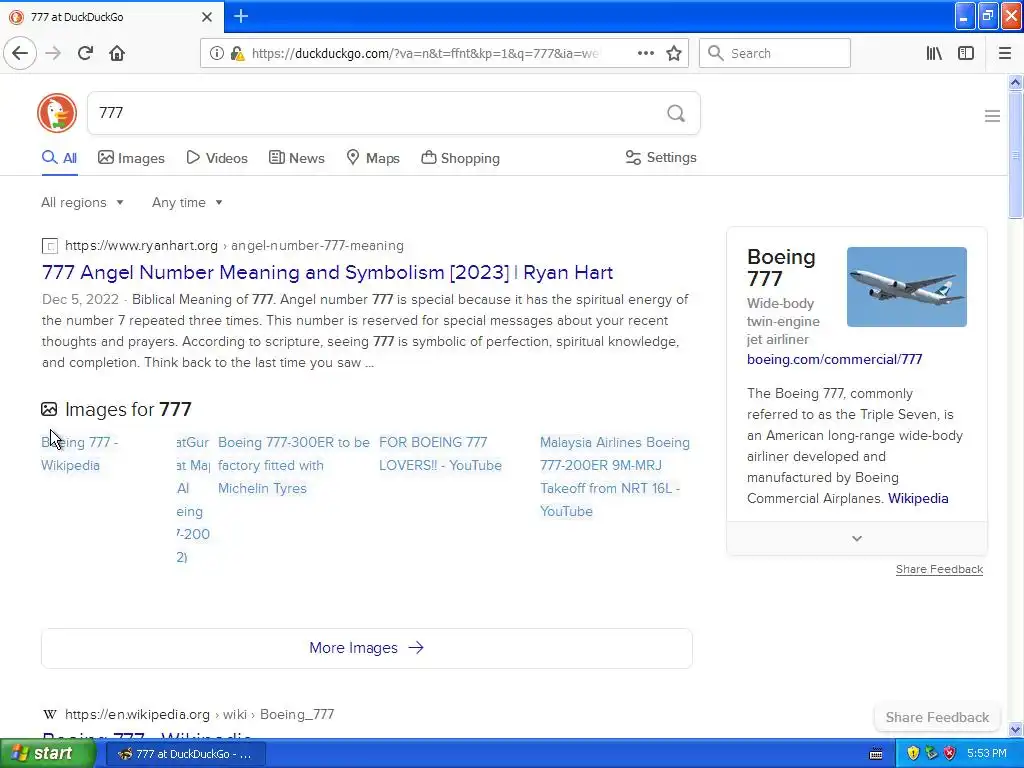Open the Wikipedia link in info panel
Image resolution: width=1024 pixels, height=768 pixels.
click(918, 498)
